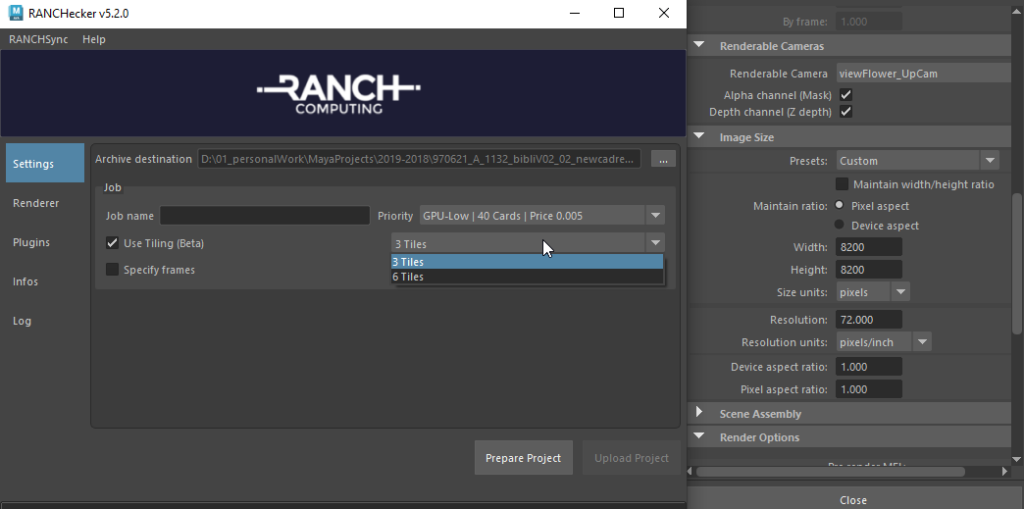
Task: Minimize the RANCHecker window
Action: (574, 13)
